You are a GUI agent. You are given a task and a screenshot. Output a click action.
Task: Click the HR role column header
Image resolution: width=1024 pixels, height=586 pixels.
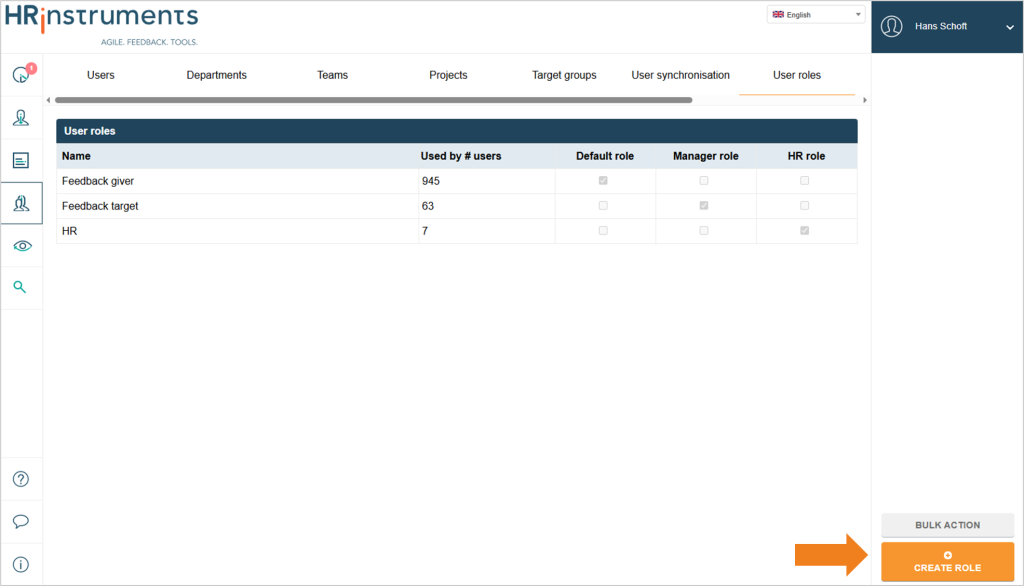click(806, 156)
